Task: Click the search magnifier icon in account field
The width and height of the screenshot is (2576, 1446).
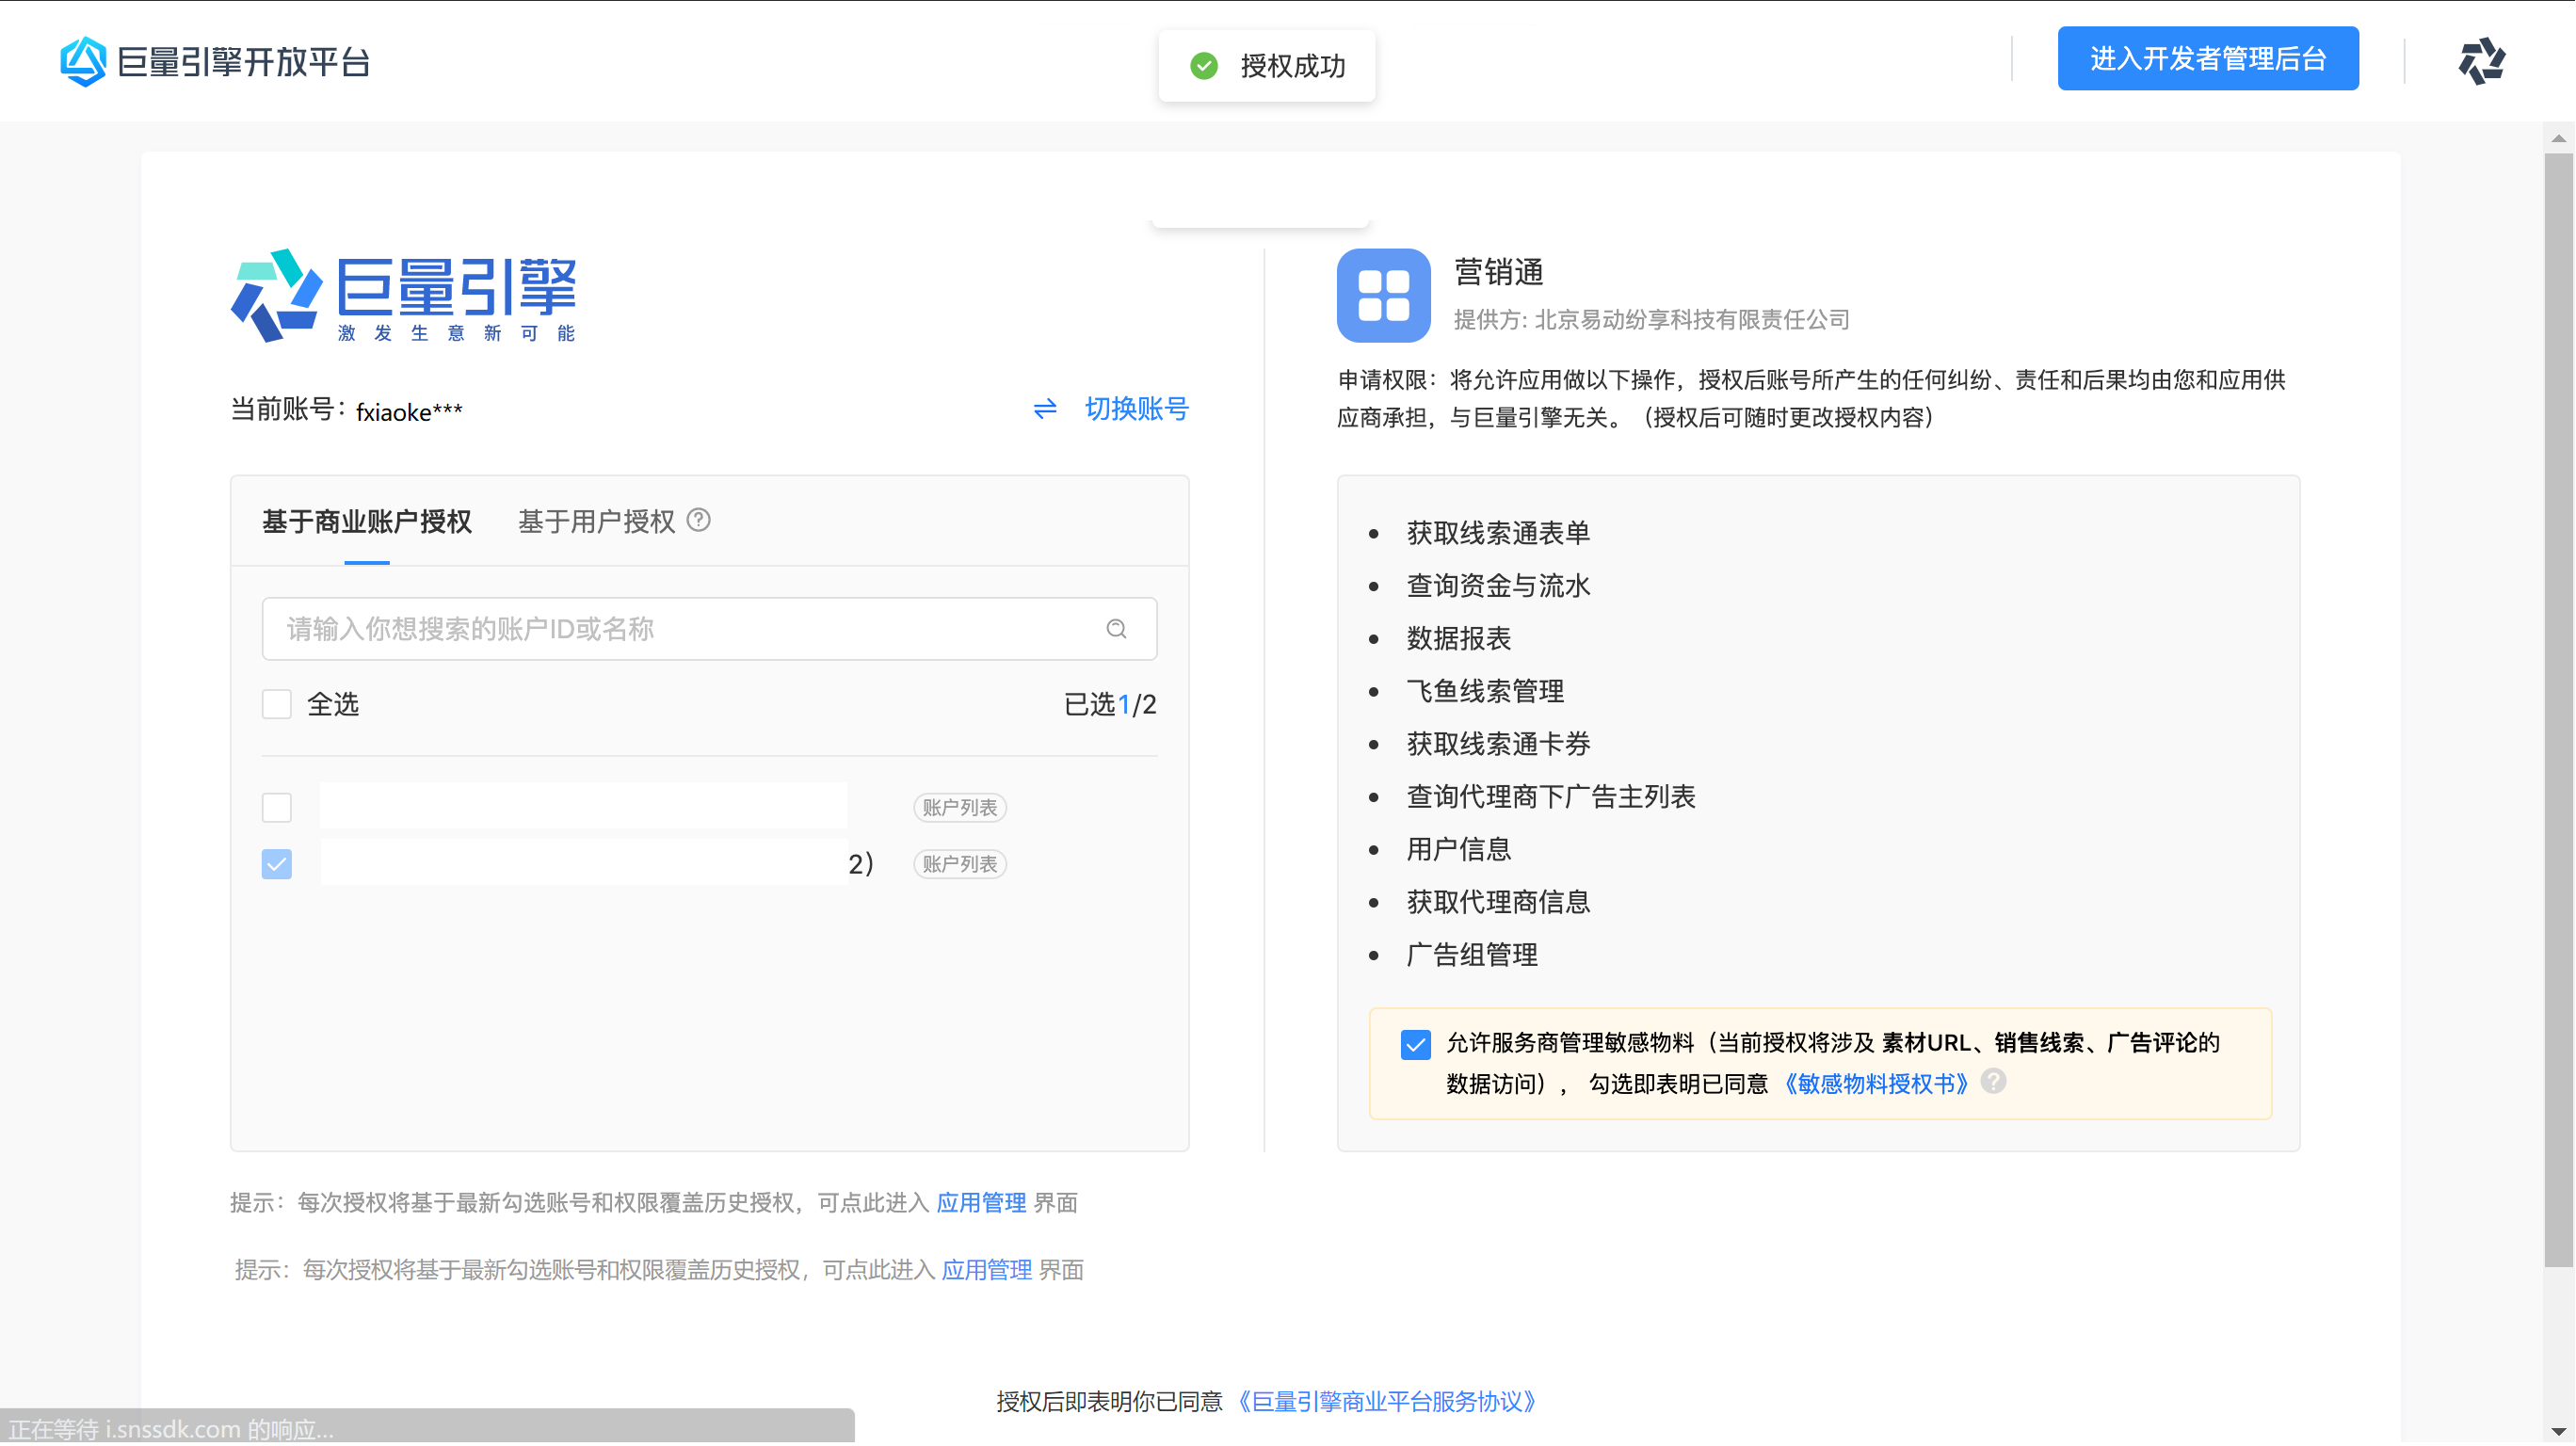Action: click(x=1116, y=629)
